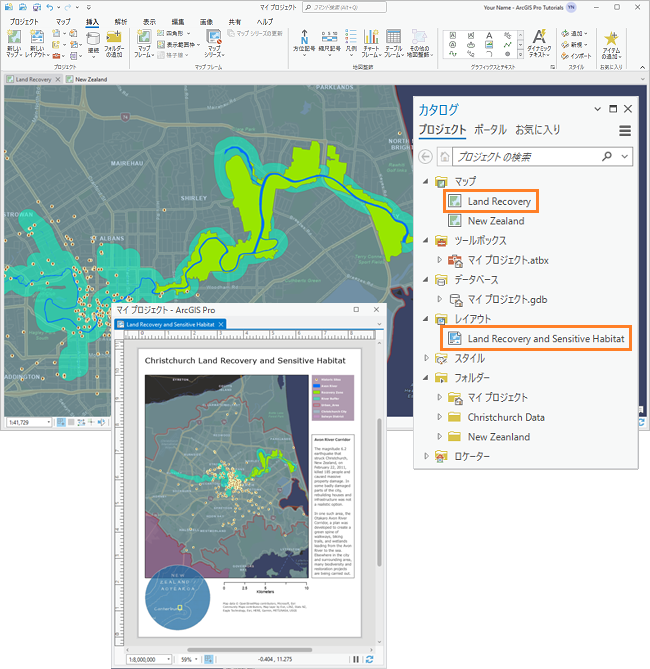Expand the ロケーター tree node
Screen dimensions: 650x669
[x=426, y=456]
